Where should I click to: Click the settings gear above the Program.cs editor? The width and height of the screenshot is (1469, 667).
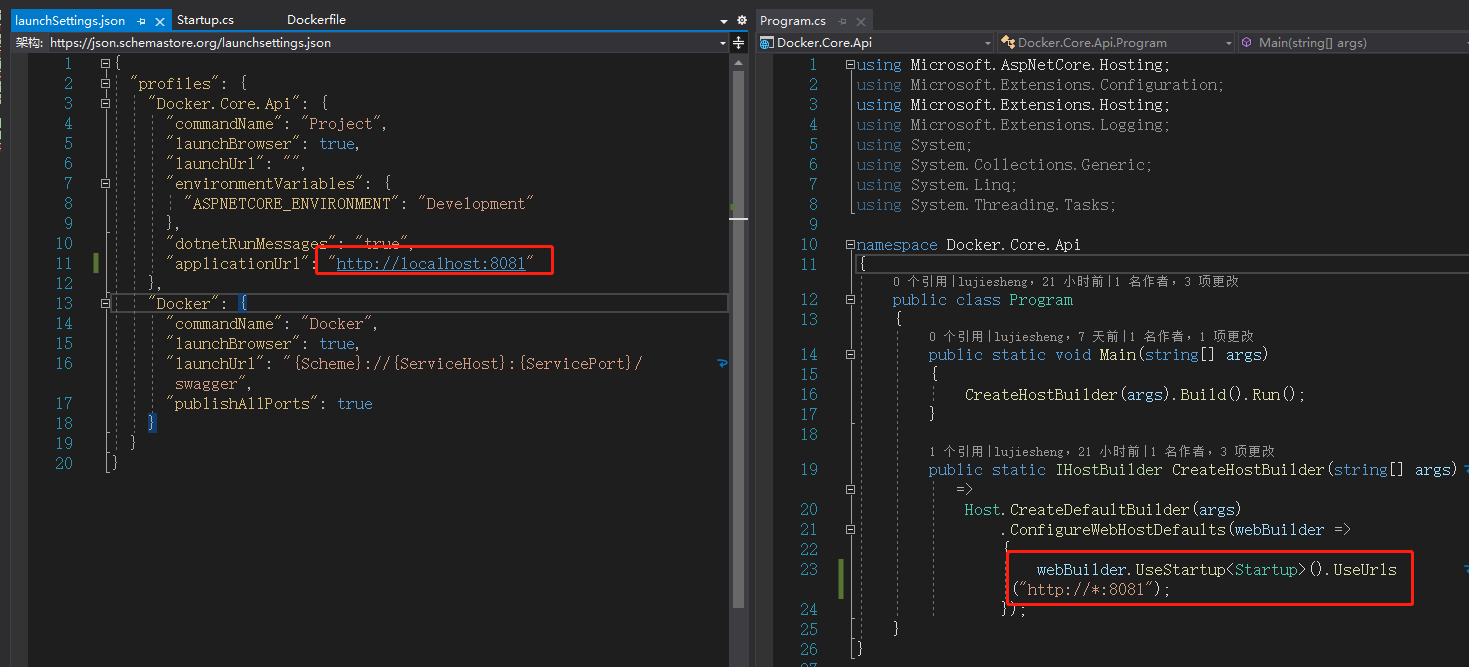point(1464,20)
